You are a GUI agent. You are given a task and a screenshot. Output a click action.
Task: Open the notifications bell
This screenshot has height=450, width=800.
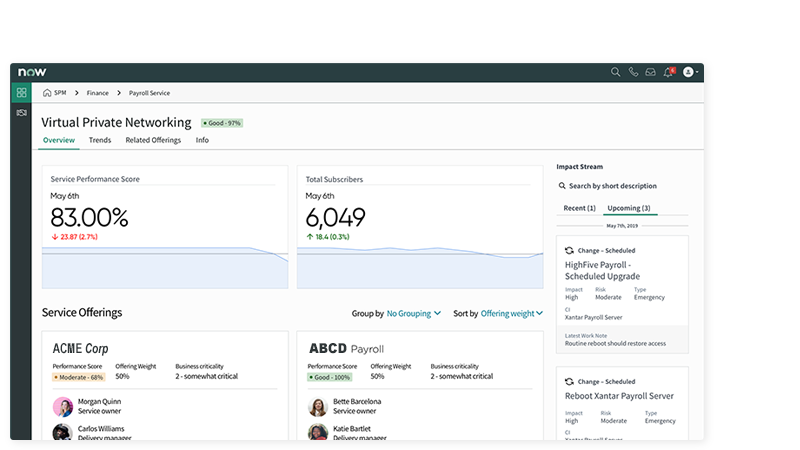click(x=668, y=72)
